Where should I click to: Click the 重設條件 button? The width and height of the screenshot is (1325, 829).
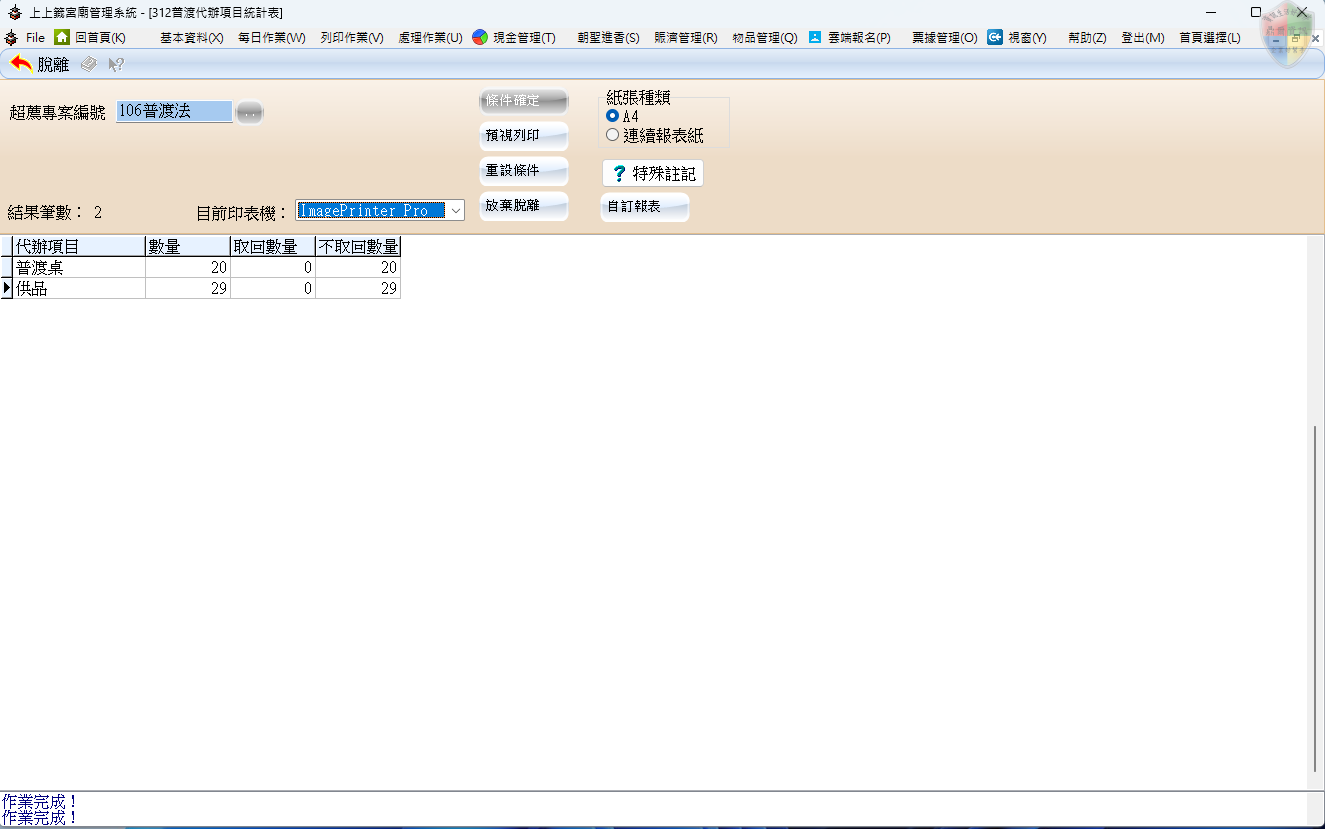pyautogui.click(x=523, y=171)
